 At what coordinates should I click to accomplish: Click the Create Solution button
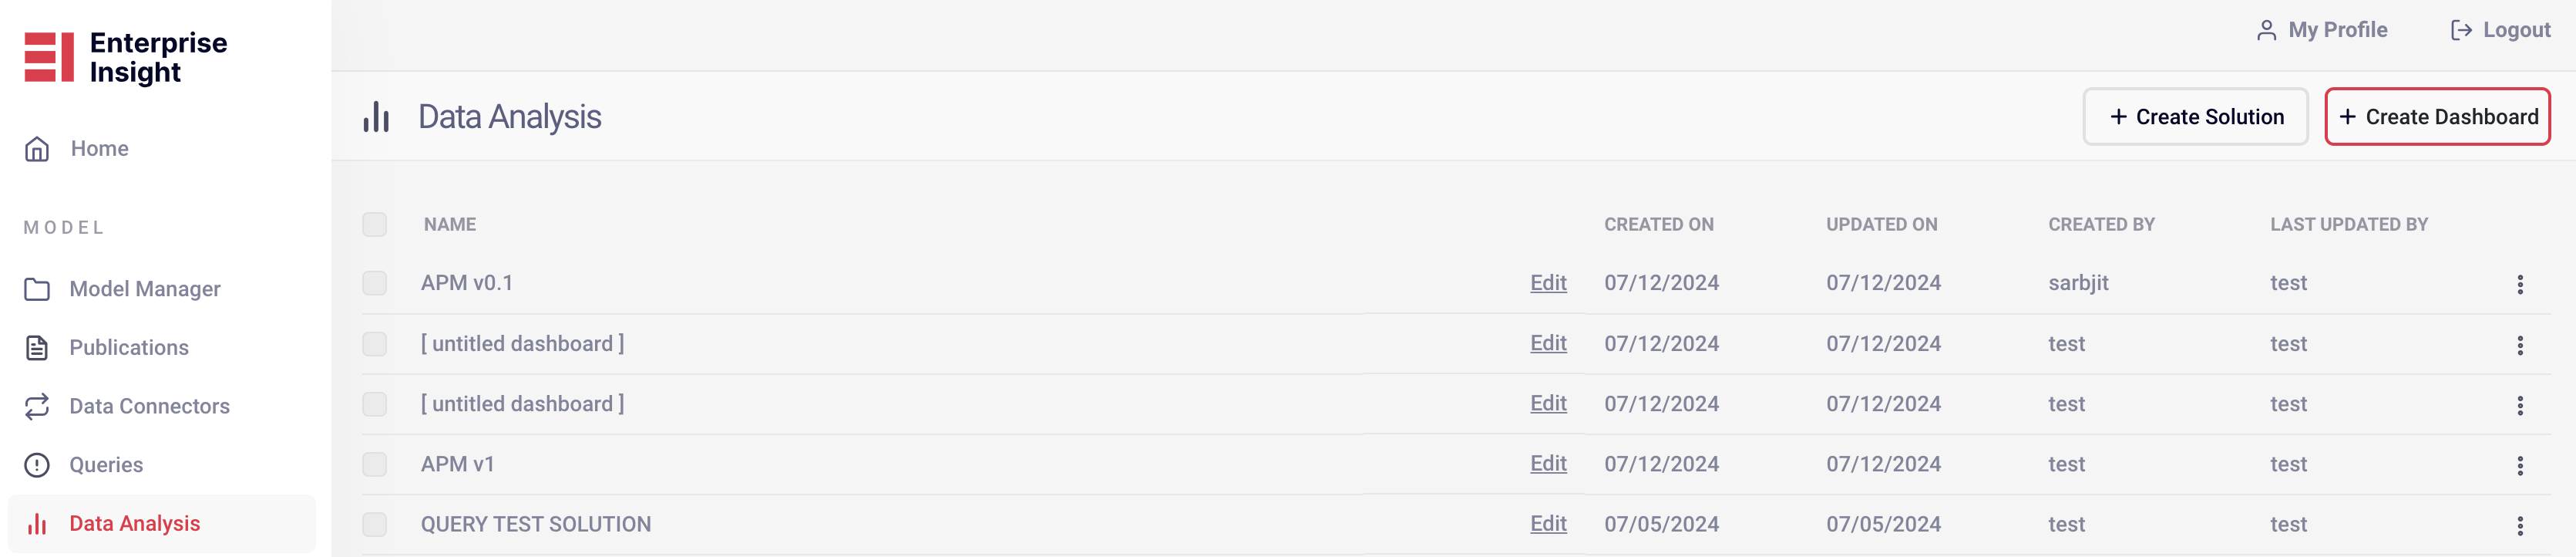(x=2195, y=117)
